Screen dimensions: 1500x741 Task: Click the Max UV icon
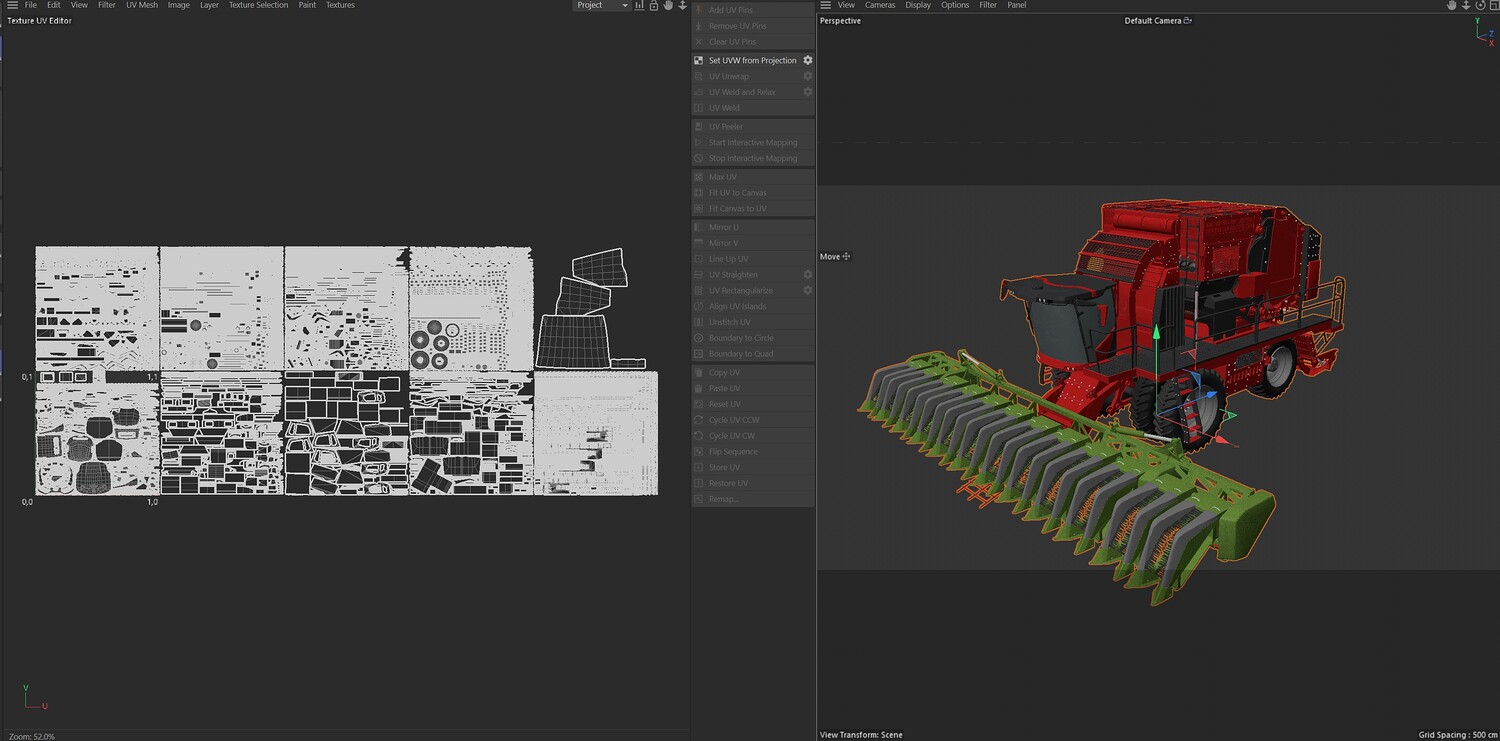click(x=699, y=177)
